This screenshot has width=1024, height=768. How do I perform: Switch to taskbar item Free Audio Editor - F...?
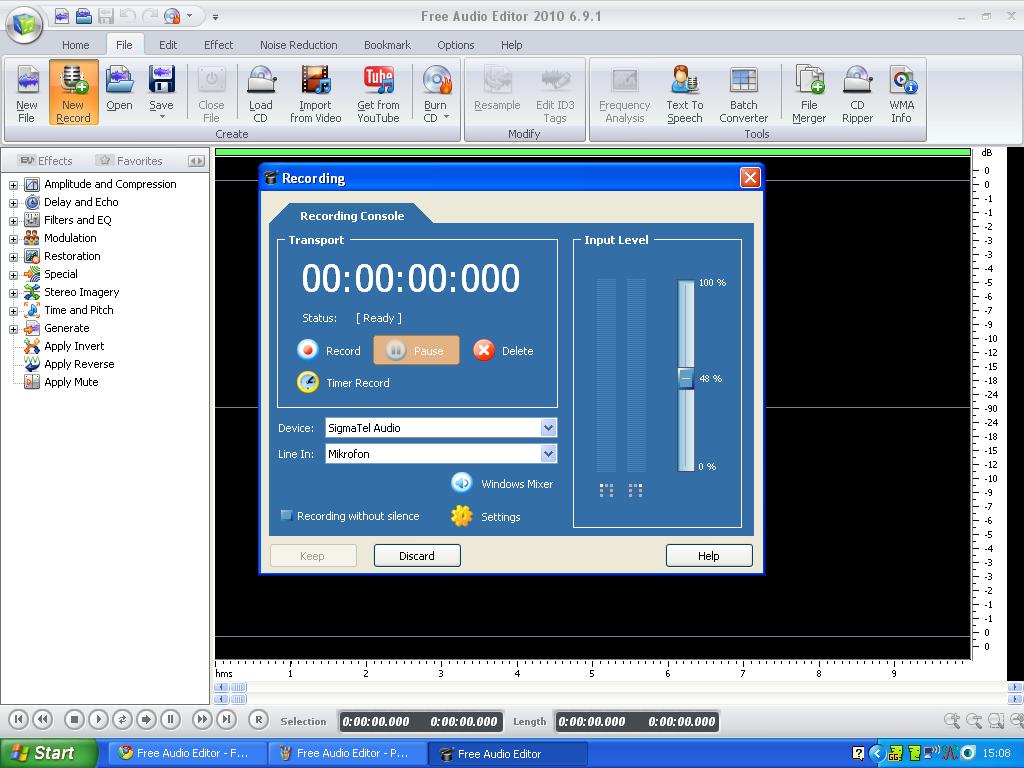tap(186, 754)
